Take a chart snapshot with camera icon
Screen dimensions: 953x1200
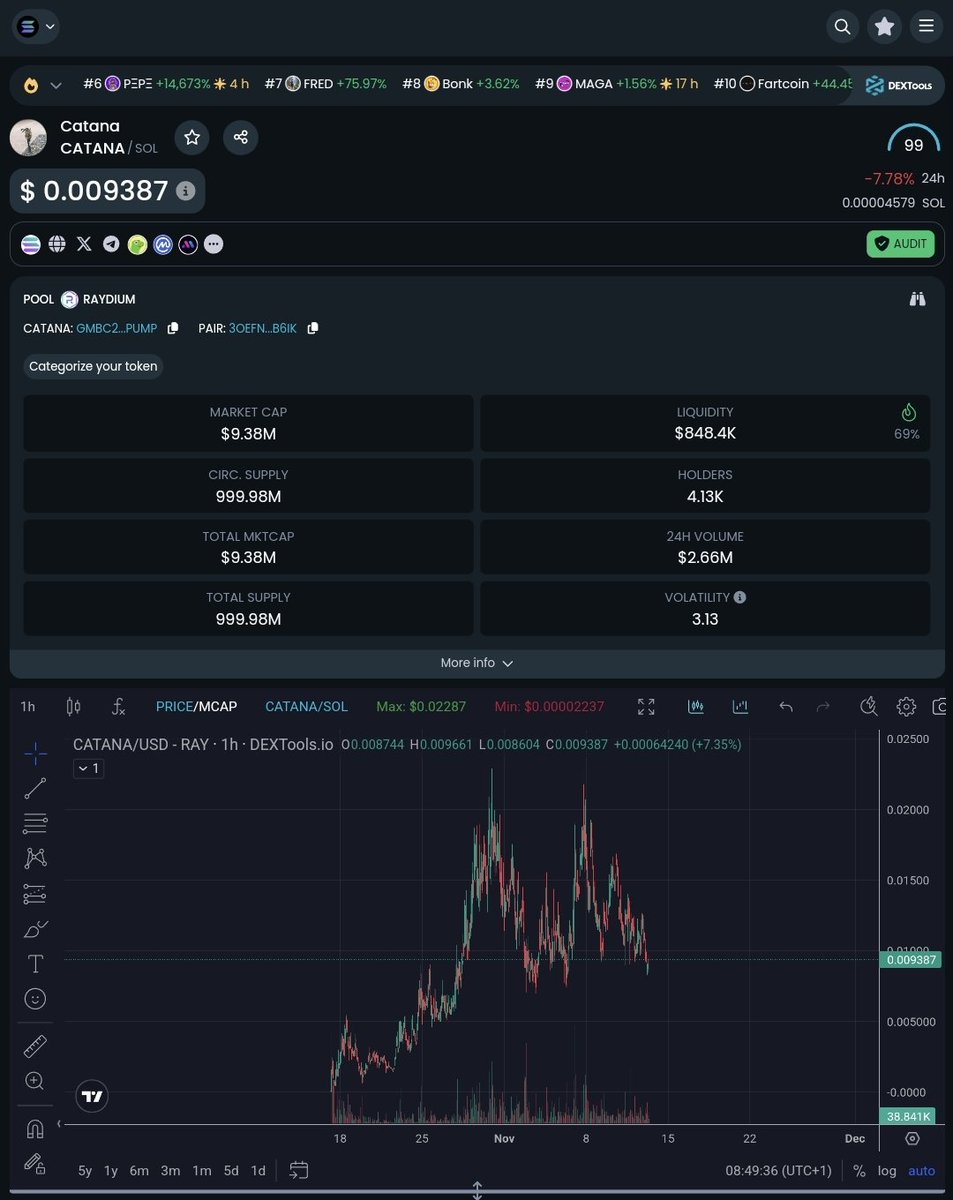(941, 706)
